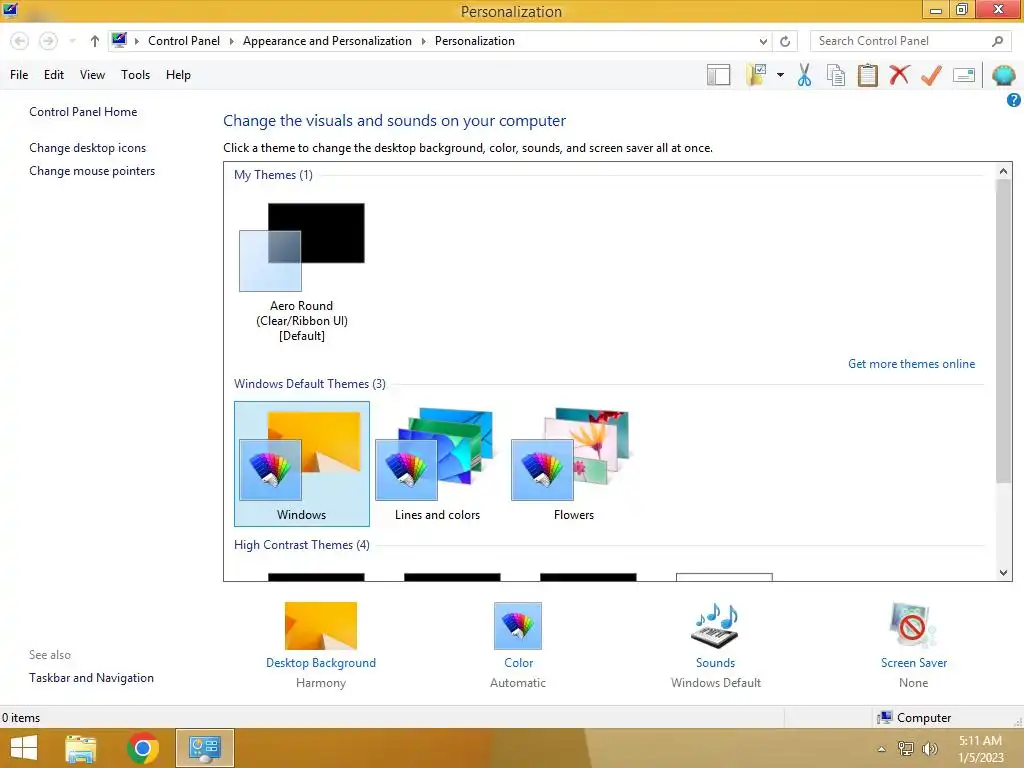Image resolution: width=1024 pixels, height=768 pixels.
Task: Click the orange checkmark Properties icon
Action: click(931, 75)
